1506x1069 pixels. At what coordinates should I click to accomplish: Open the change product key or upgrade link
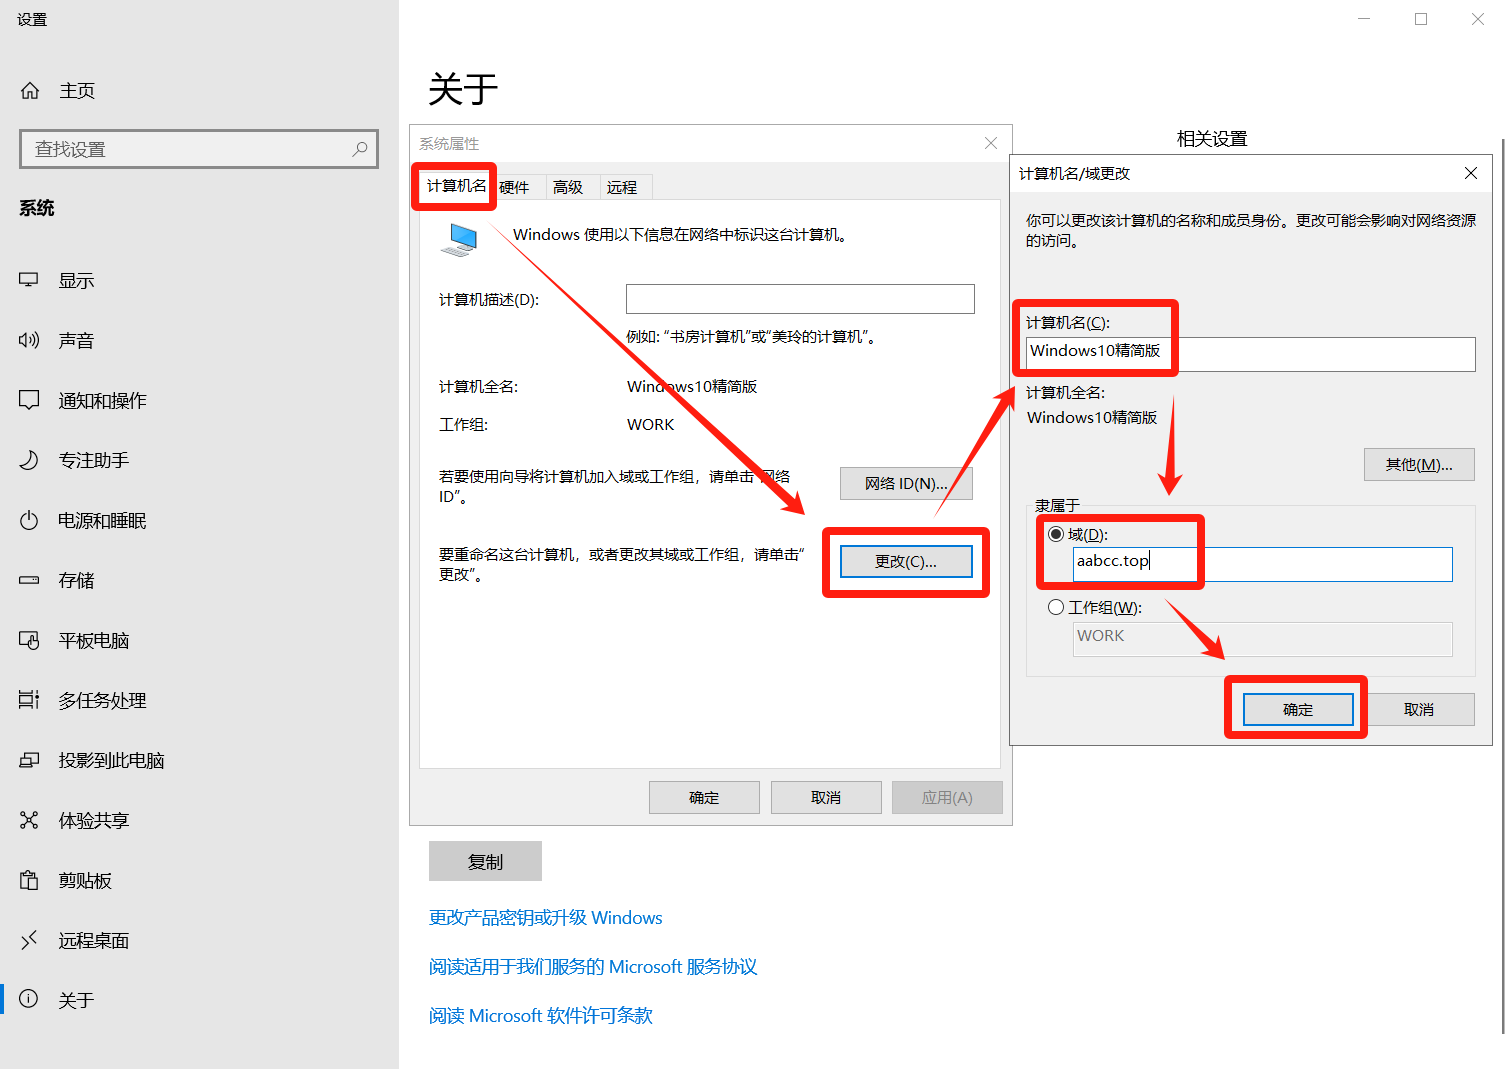click(545, 918)
